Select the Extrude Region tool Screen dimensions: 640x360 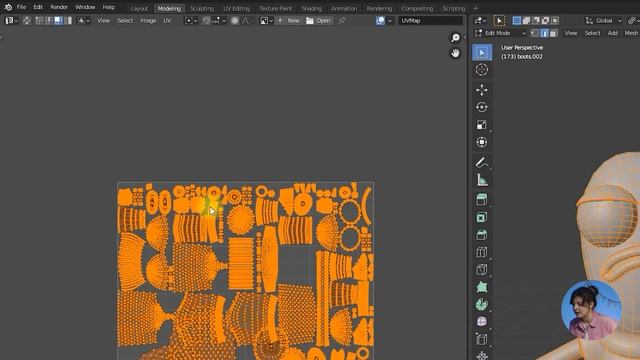pos(482,199)
